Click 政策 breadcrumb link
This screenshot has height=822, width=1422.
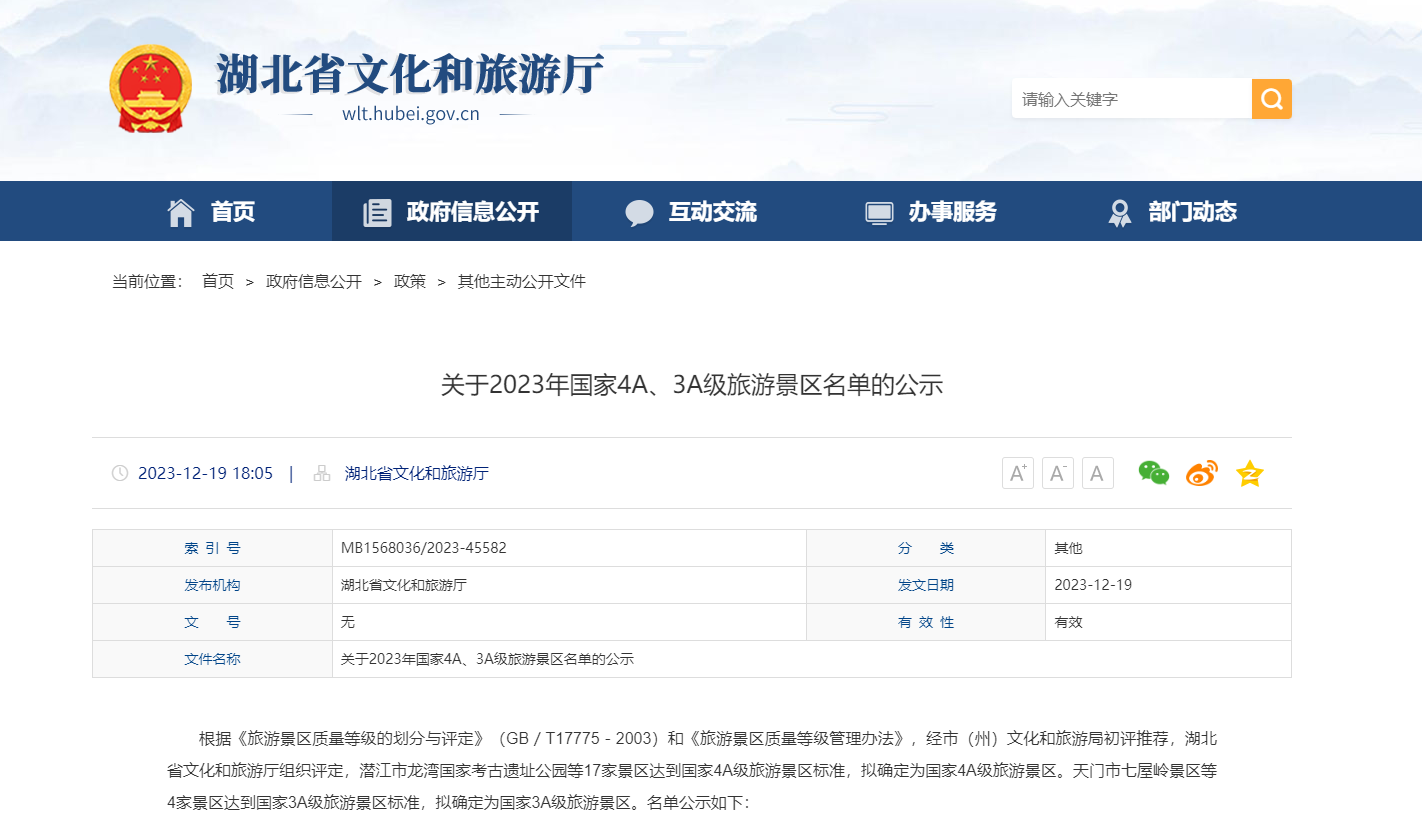click(x=409, y=282)
